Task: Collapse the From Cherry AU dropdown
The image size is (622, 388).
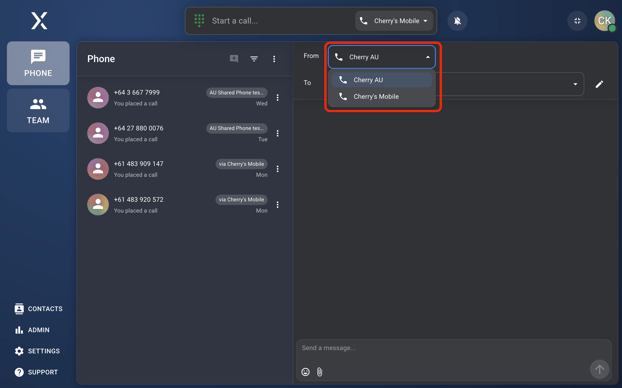Action: pyautogui.click(x=382, y=57)
